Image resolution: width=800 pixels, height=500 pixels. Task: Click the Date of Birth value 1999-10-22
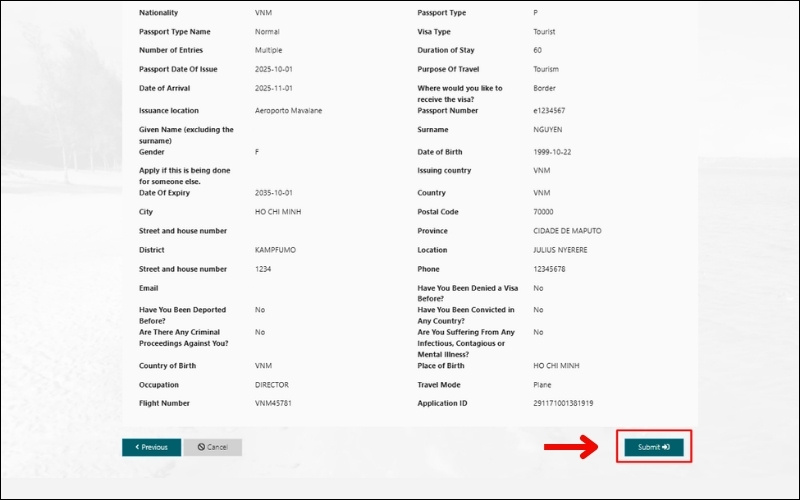click(552, 152)
